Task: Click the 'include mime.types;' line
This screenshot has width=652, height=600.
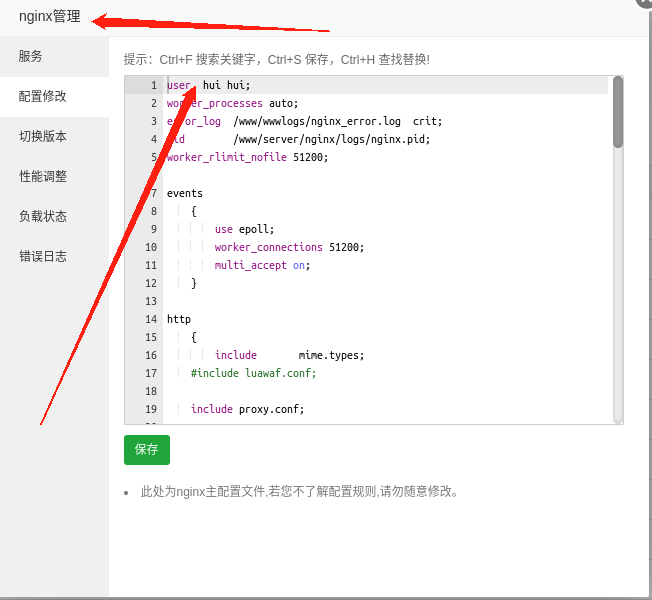Action: 289,355
